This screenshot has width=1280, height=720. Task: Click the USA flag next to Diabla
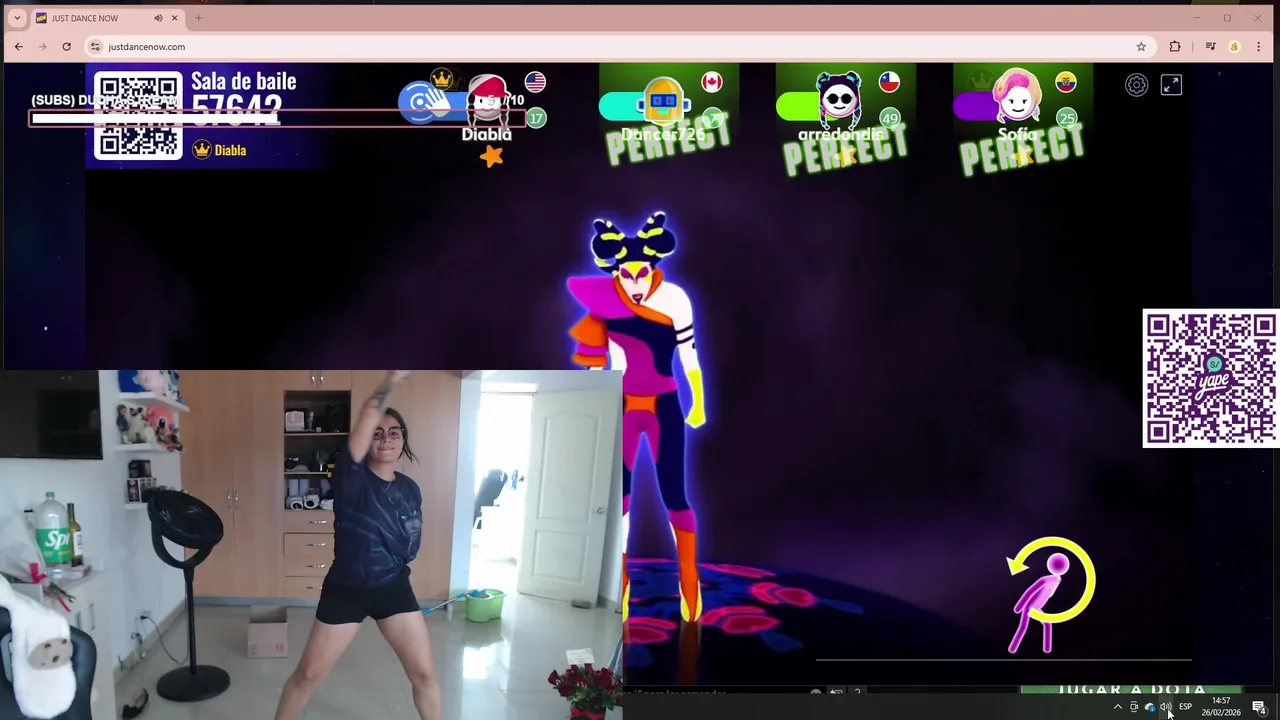click(535, 82)
